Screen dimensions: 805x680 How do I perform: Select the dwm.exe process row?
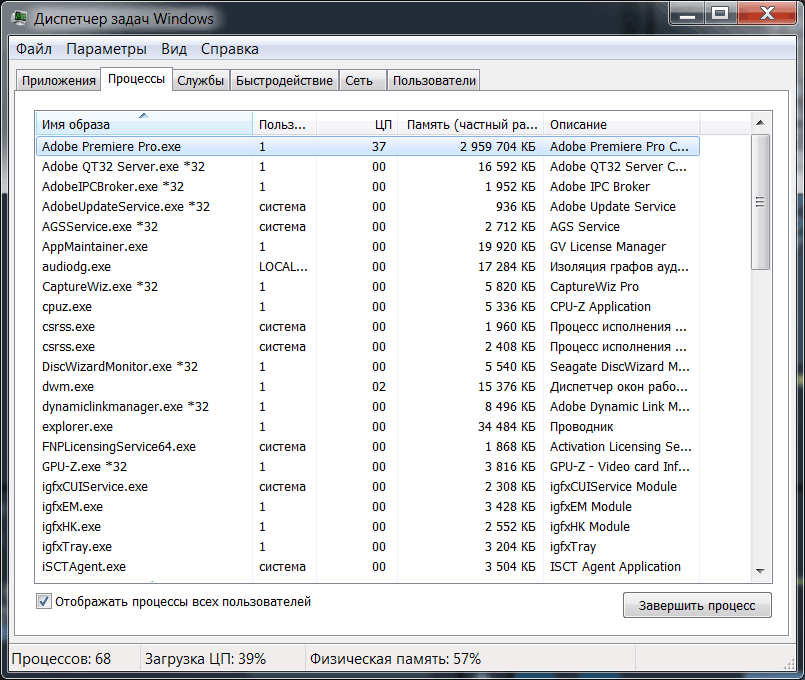(68, 387)
